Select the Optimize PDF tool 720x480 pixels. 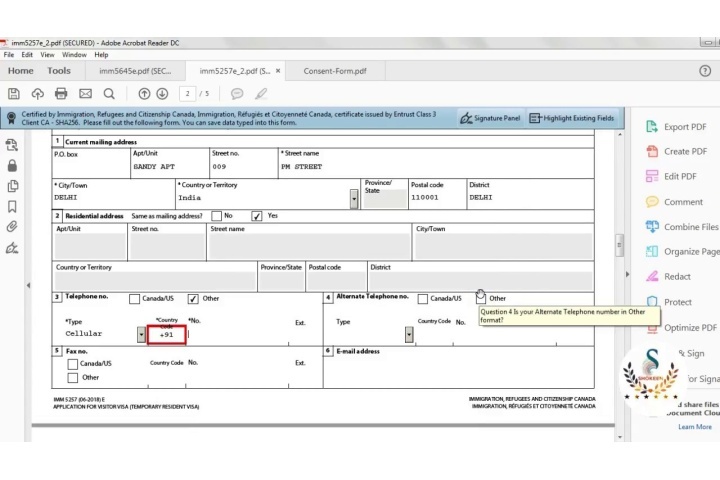coord(681,328)
